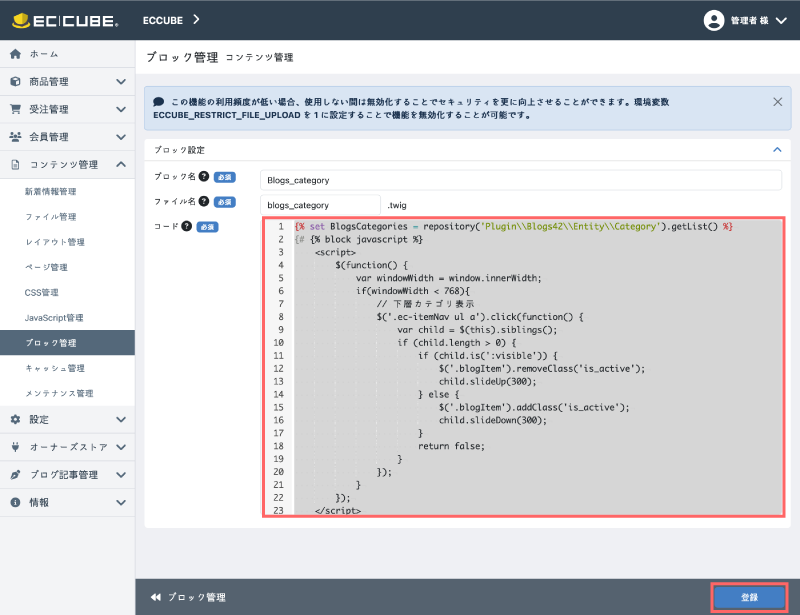Open ページ管理 in the sidebar
800x615 pixels.
click(46, 267)
